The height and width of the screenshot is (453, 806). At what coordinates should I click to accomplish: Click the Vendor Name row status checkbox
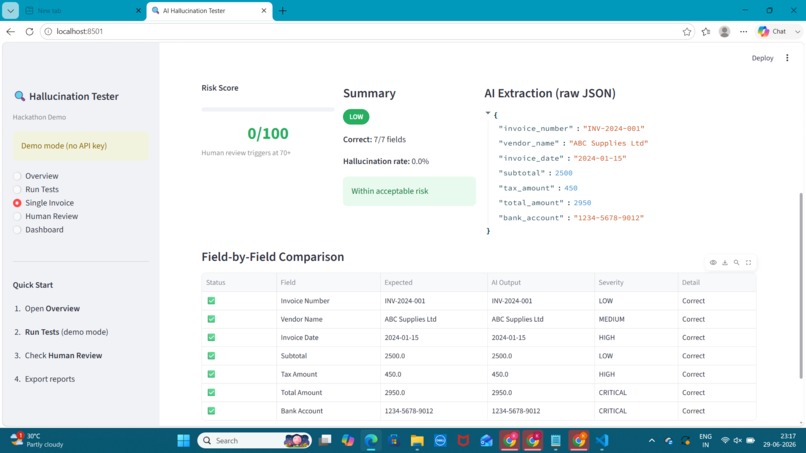click(211, 319)
